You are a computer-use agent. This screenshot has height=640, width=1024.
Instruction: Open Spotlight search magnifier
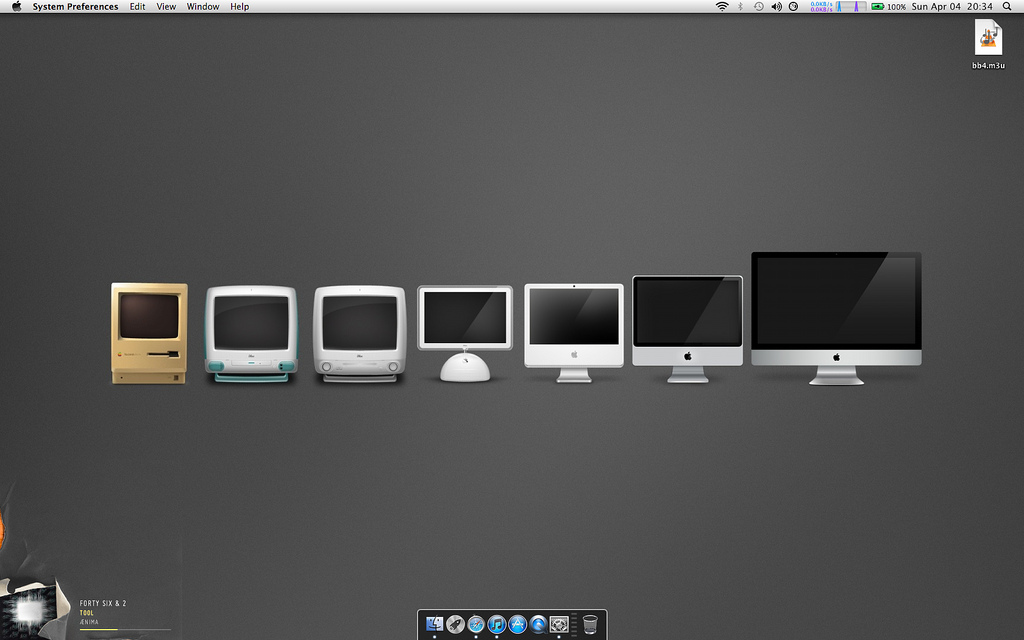coord(1007,7)
